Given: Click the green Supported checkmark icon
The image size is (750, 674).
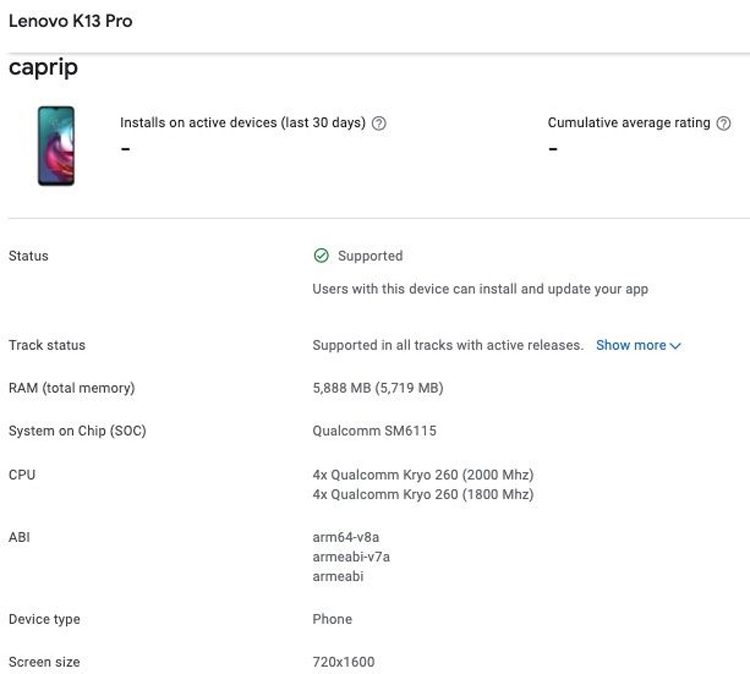Looking at the screenshot, I should click(x=321, y=256).
